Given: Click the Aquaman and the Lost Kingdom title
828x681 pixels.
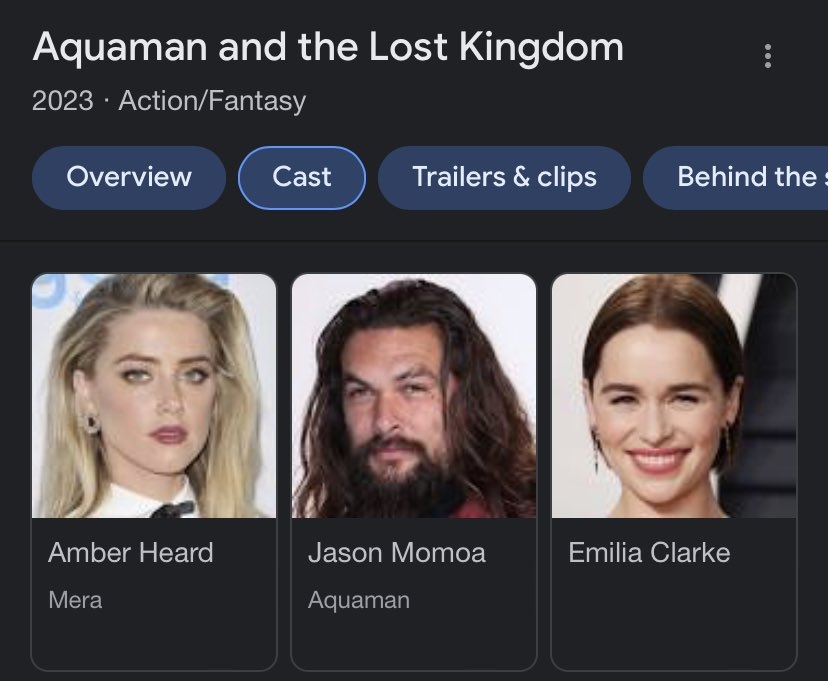Looking at the screenshot, I should pyautogui.click(x=328, y=48).
